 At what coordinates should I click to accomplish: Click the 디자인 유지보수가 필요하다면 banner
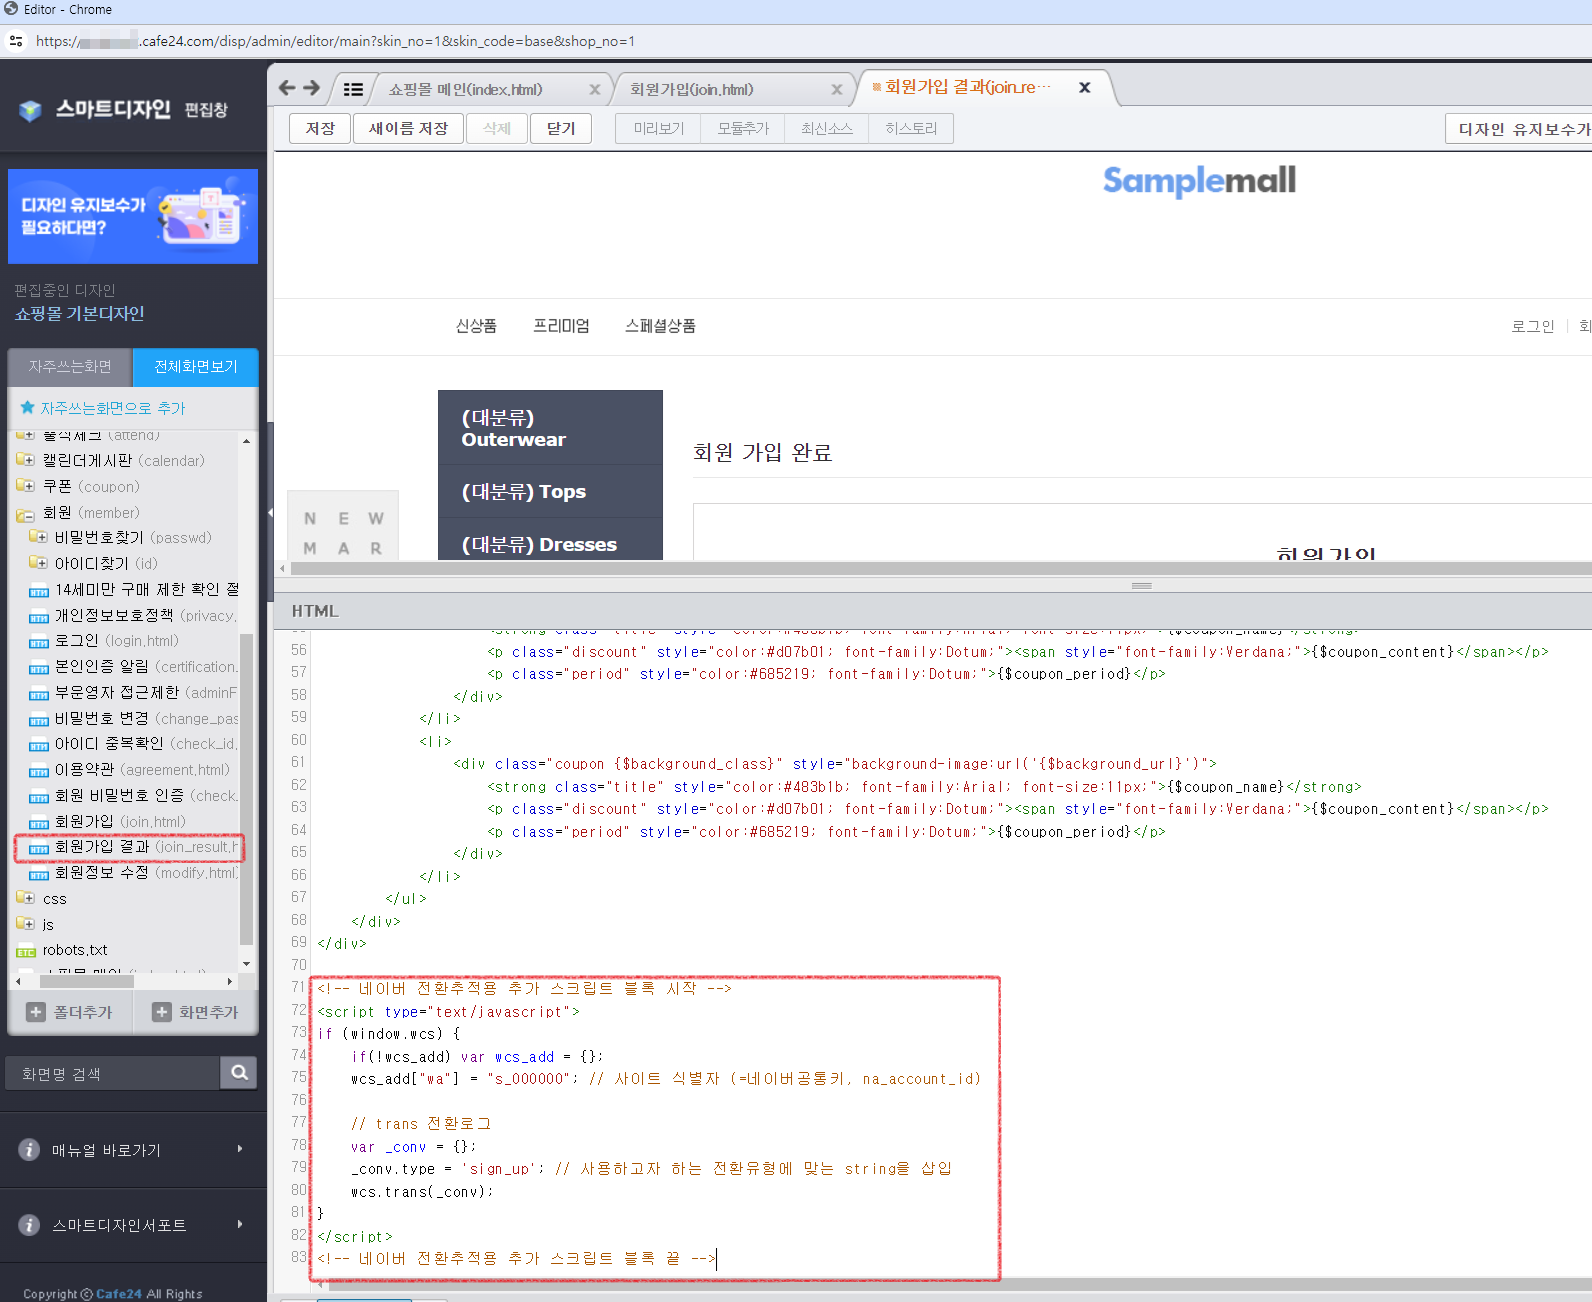click(133, 216)
